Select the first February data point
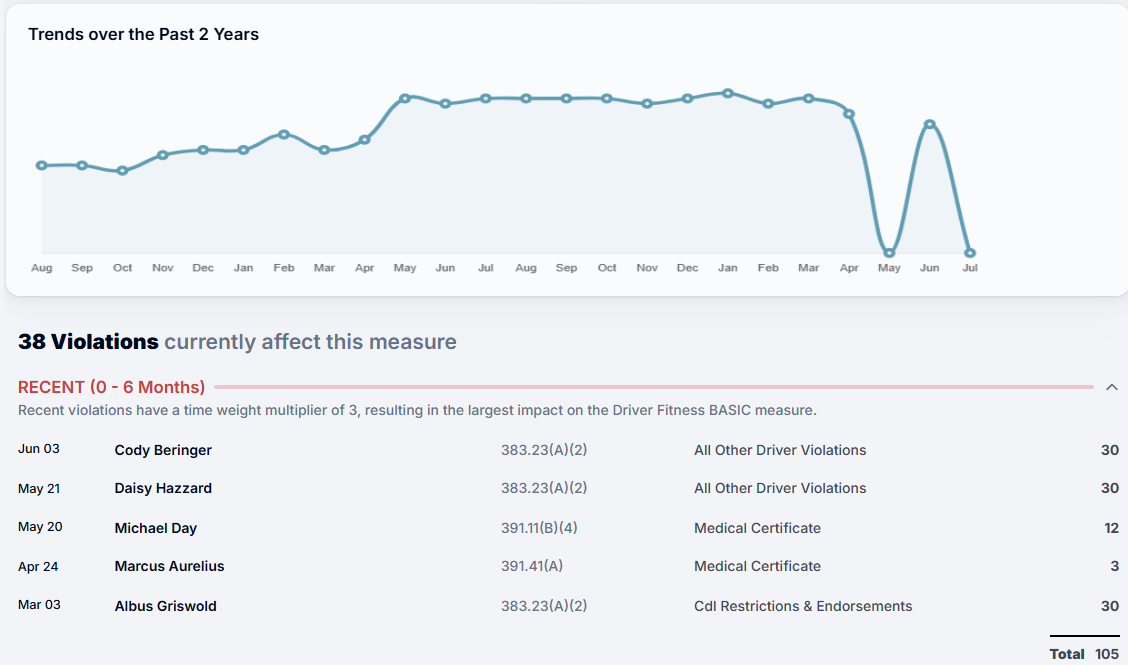The width and height of the screenshot is (1128, 665). pos(284,134)
